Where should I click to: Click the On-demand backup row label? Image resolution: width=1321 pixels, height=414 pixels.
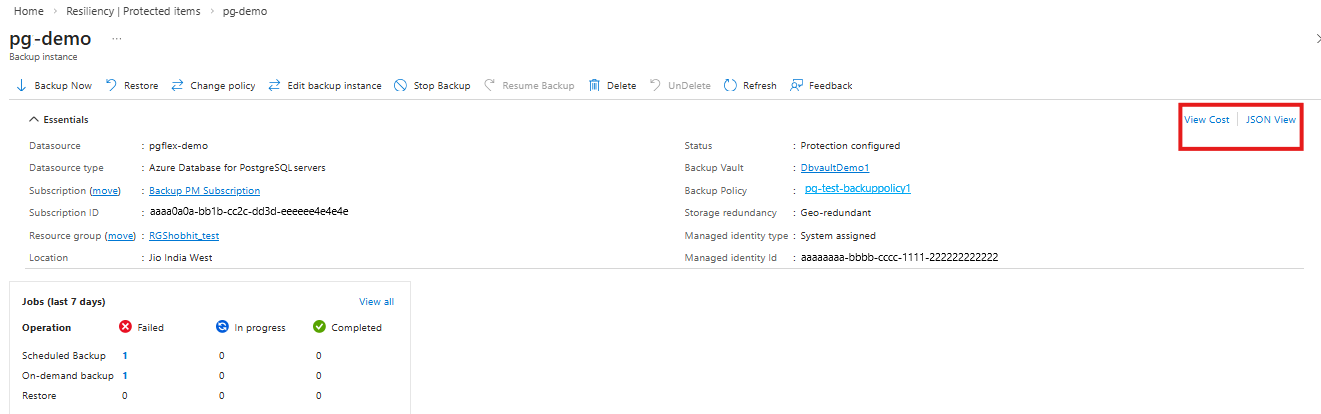coord(67,376)
